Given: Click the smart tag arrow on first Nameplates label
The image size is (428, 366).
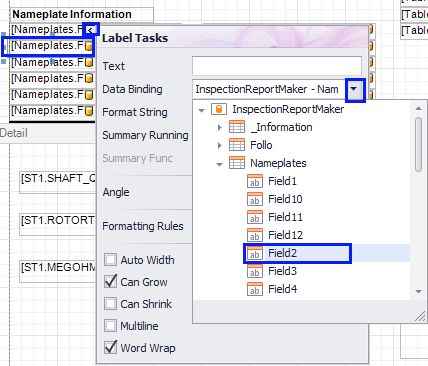Looking at the screenshot, I should [x=91, y=30].
